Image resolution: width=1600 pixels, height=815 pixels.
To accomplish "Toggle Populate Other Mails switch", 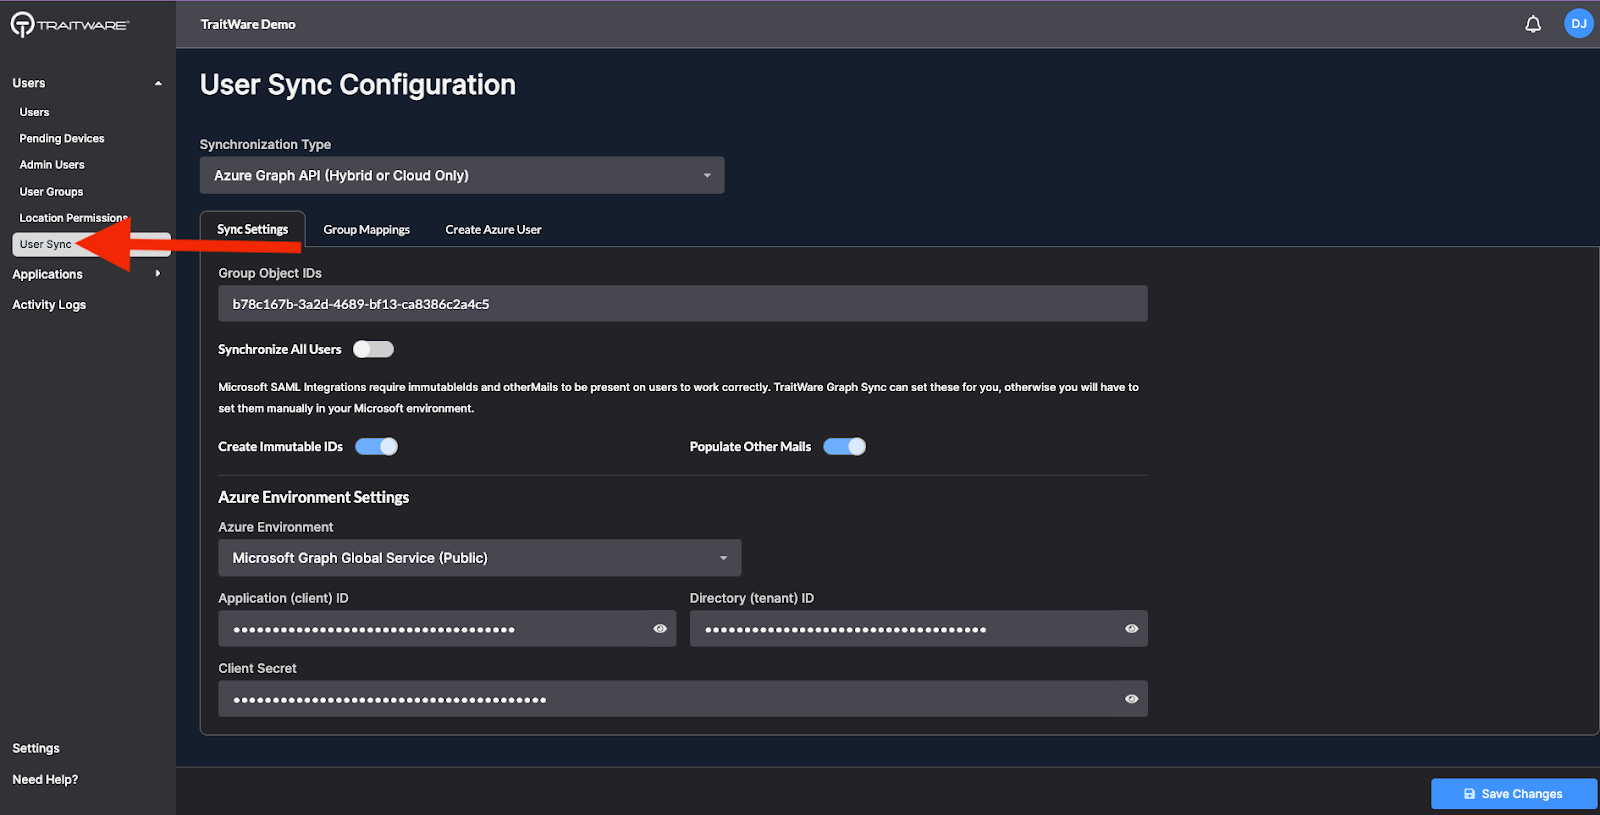I will click(x=845, y=447).
